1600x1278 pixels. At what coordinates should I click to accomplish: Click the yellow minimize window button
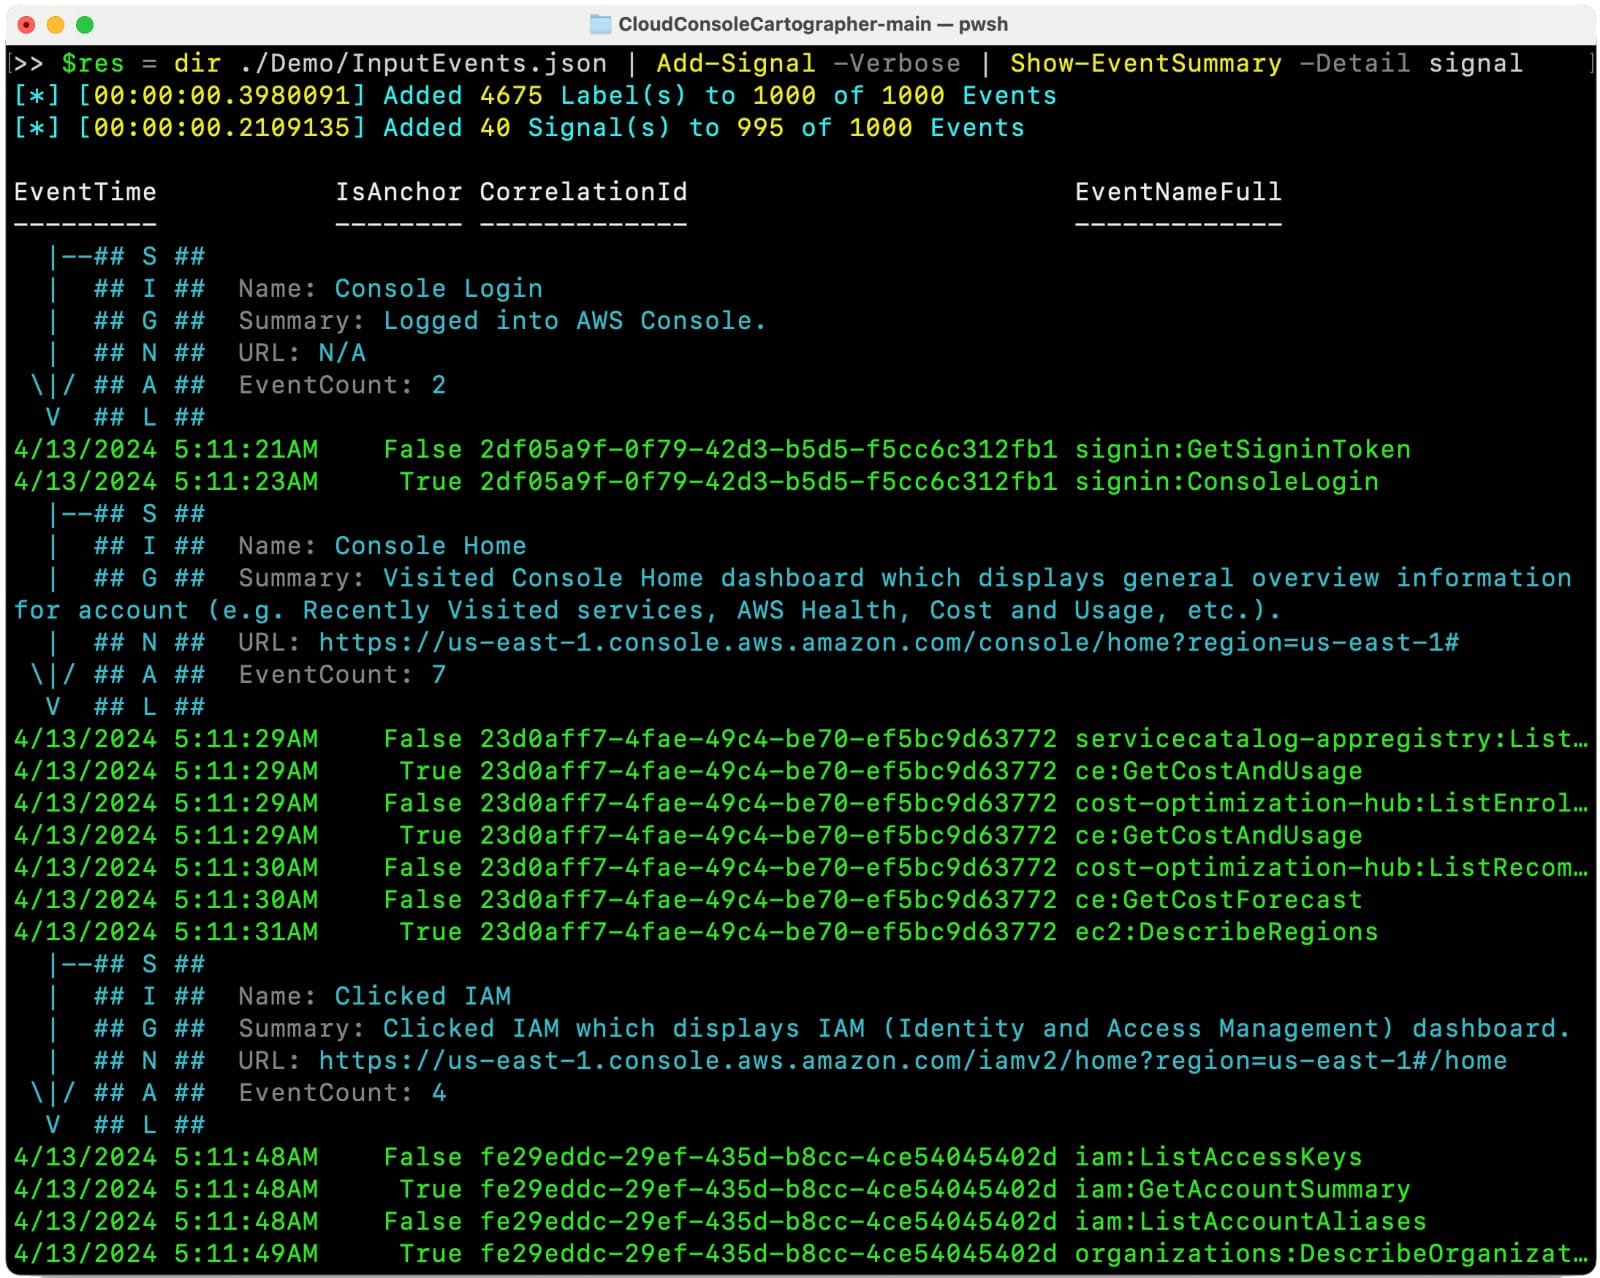point(56,24)
